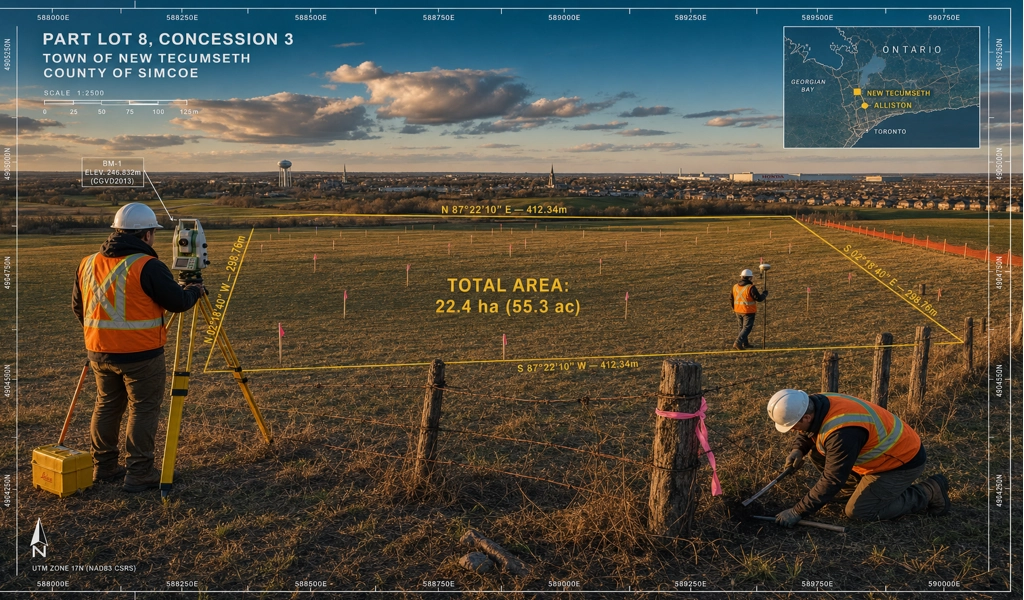
Task: Click the 'UTM ZONE 17N (NAD83 CSRS)' note
Action: tap(84, 569)
